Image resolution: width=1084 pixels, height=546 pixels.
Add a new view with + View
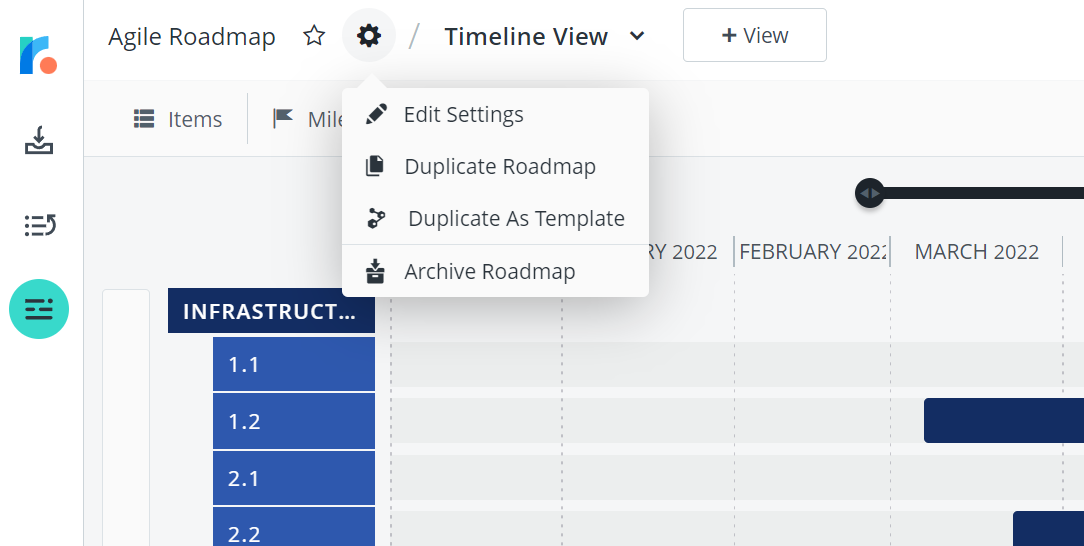click(755, 35)
